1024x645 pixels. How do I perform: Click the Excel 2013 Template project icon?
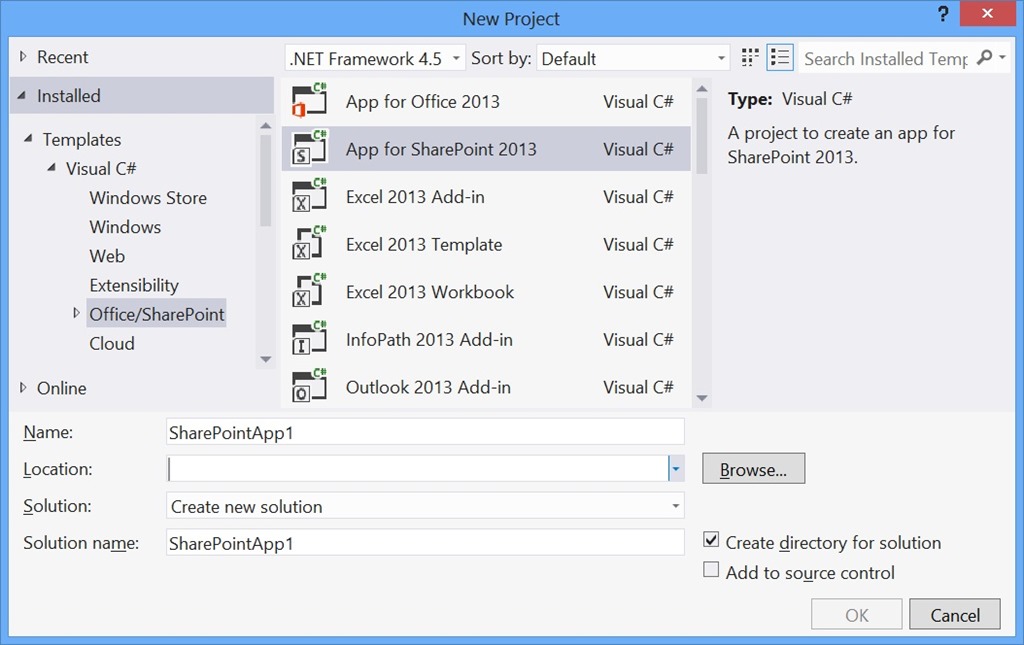[x=307, y=244]
